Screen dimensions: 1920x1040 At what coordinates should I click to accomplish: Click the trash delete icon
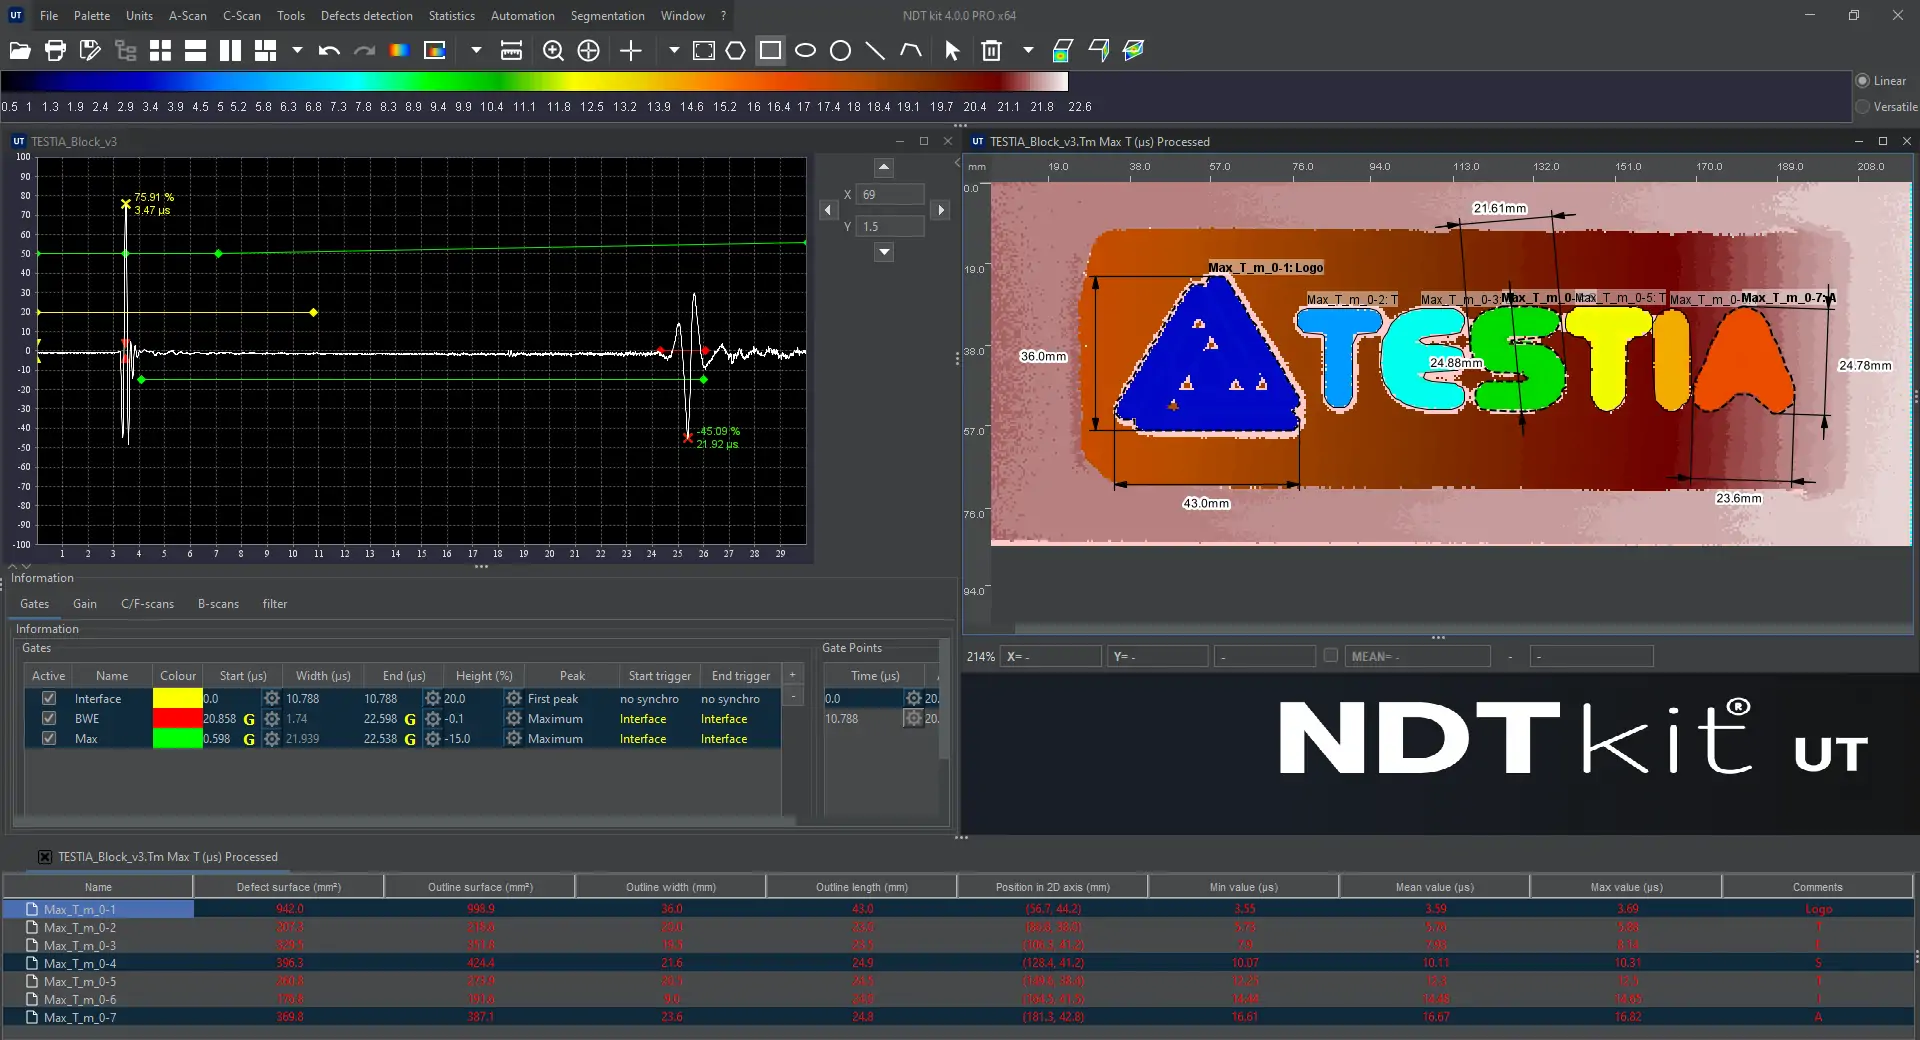coord(991,51)
